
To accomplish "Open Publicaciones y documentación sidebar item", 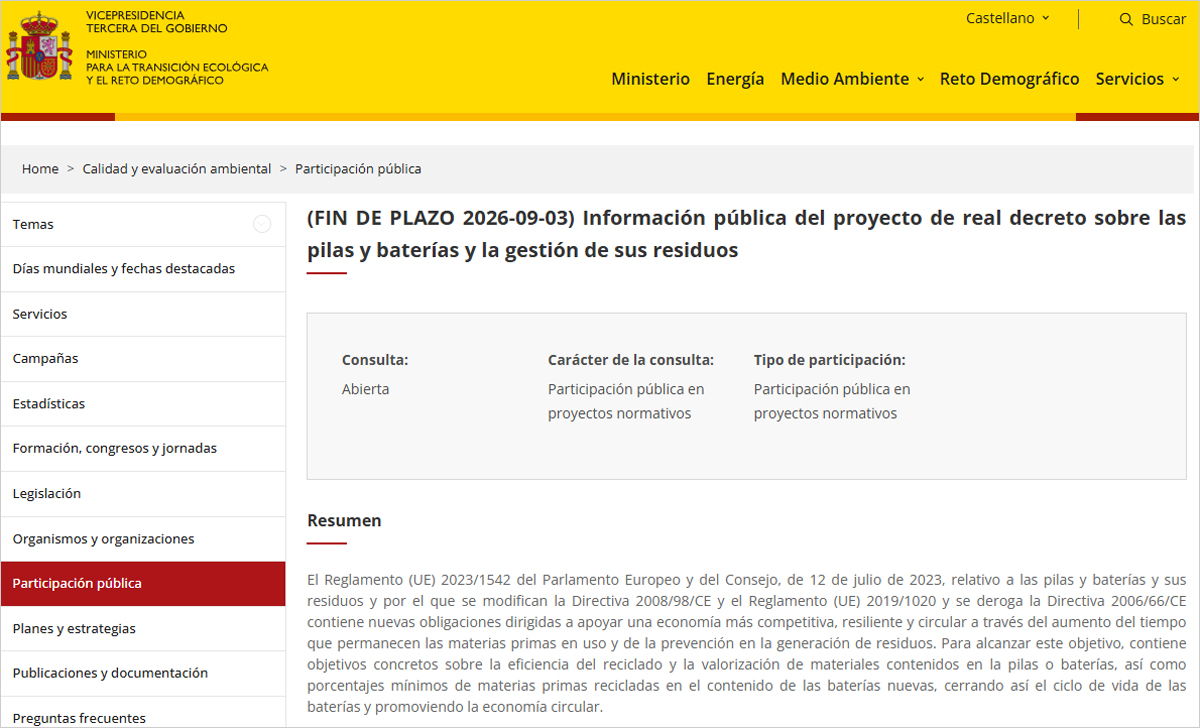I will pos(143,673).
